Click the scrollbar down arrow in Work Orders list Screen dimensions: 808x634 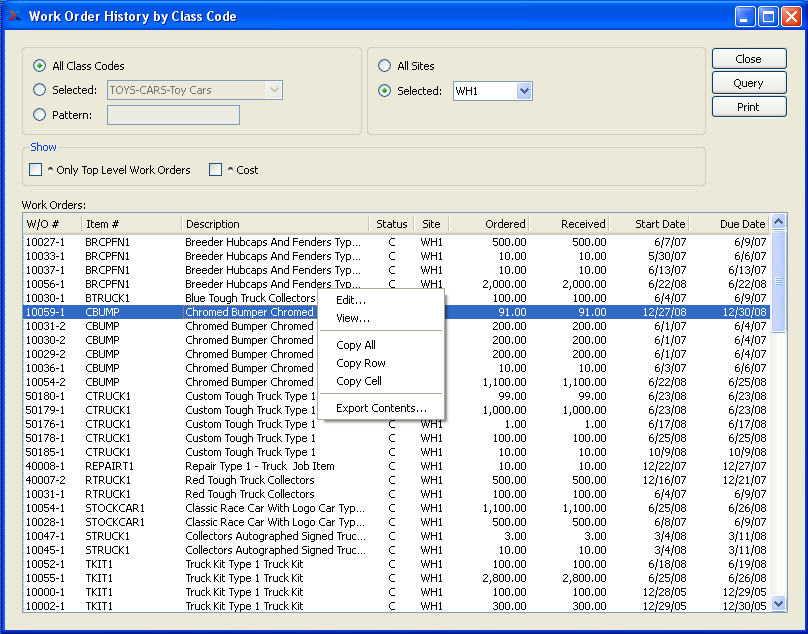coord(779,604)
